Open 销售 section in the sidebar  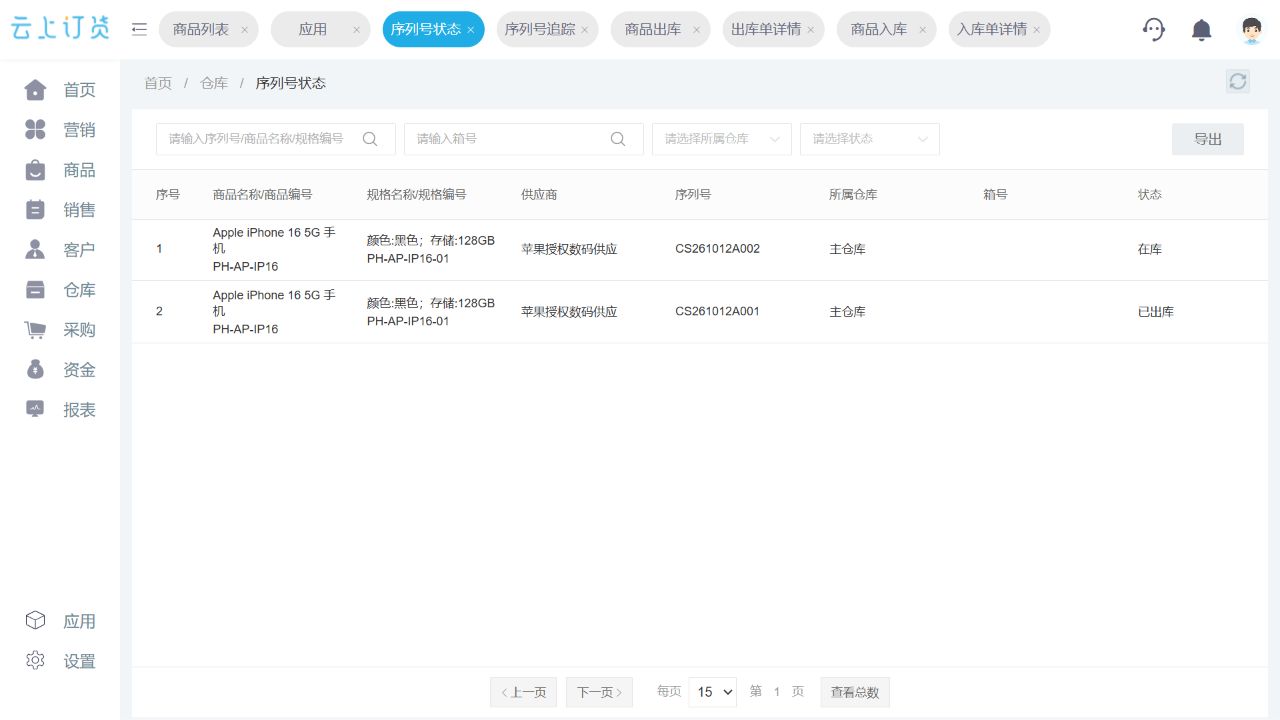click(60, 210)
